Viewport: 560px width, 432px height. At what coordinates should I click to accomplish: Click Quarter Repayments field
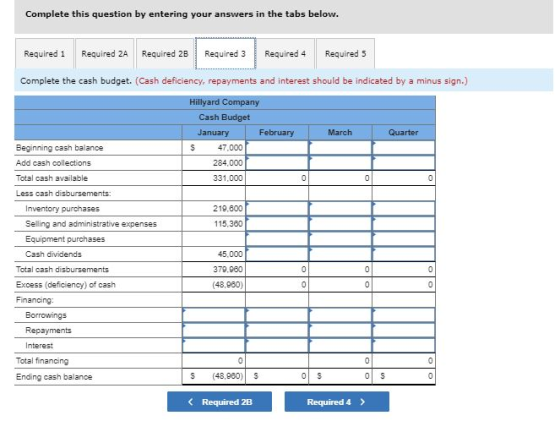[x=404, y=330]
